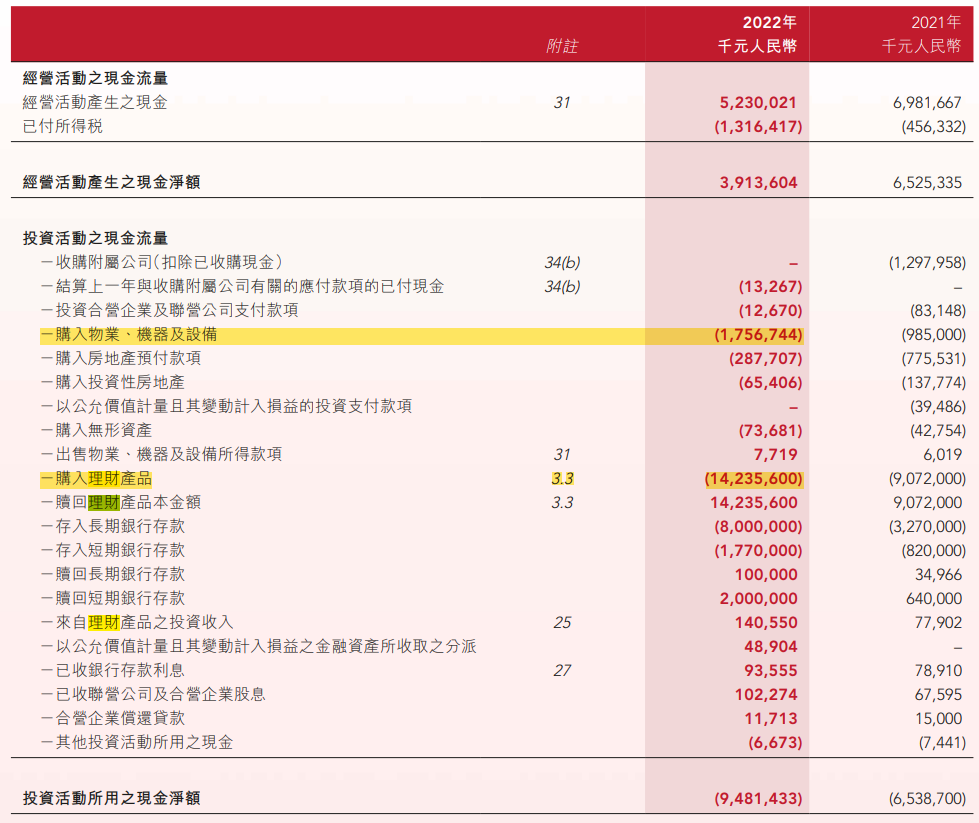
Task: Click the 2022年 column header
Action: pyautogui.click(x=769, y=22)
